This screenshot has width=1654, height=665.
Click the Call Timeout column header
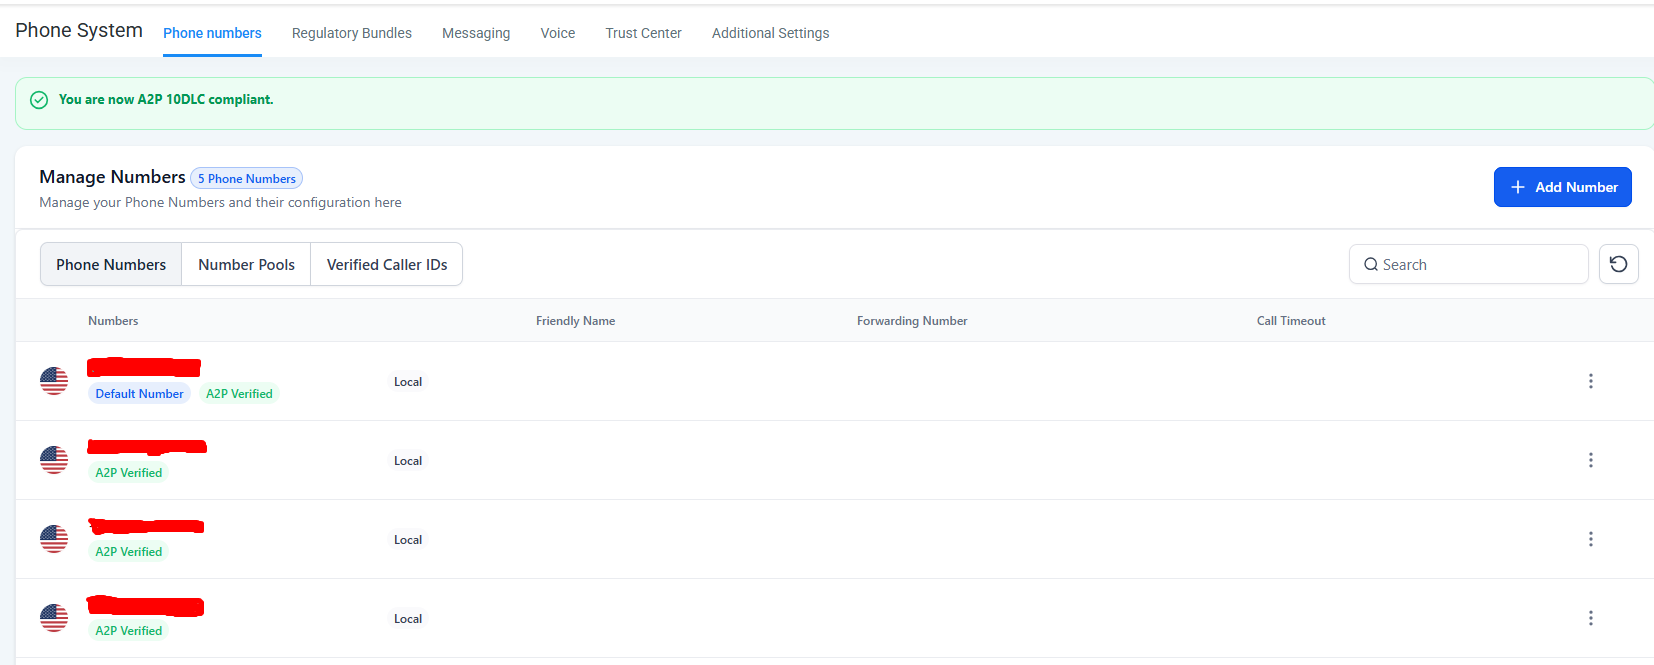[x=1291, y=321]
